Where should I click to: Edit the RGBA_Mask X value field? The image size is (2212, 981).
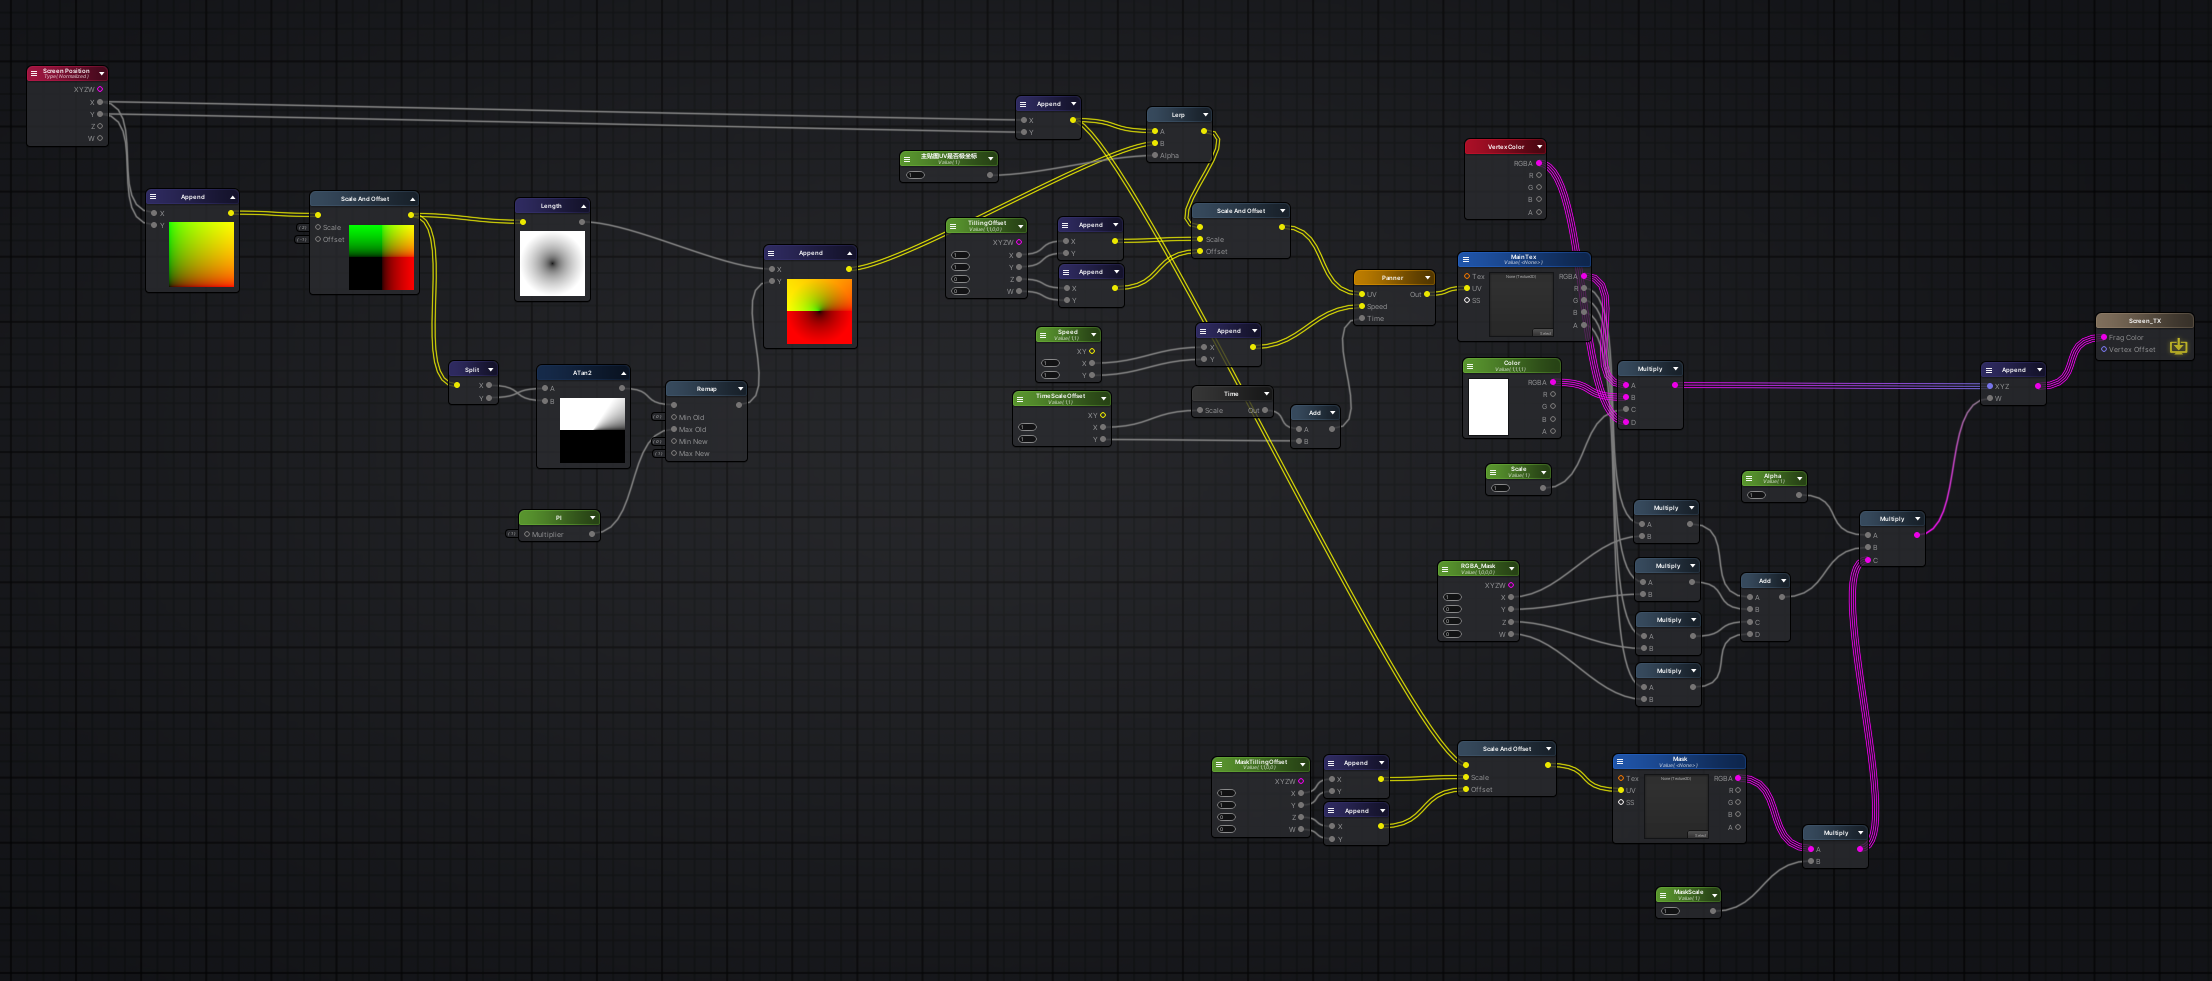1453,597
